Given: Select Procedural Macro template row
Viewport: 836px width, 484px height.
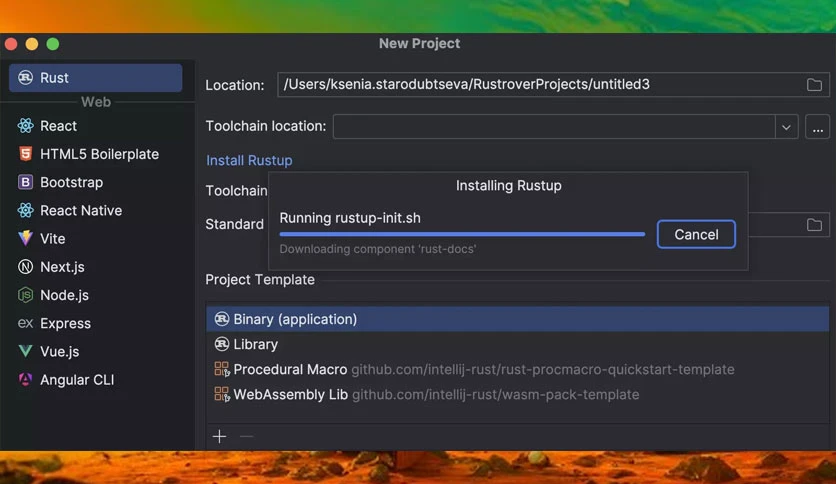Looking at the screenshot, I should click(518, 369).
